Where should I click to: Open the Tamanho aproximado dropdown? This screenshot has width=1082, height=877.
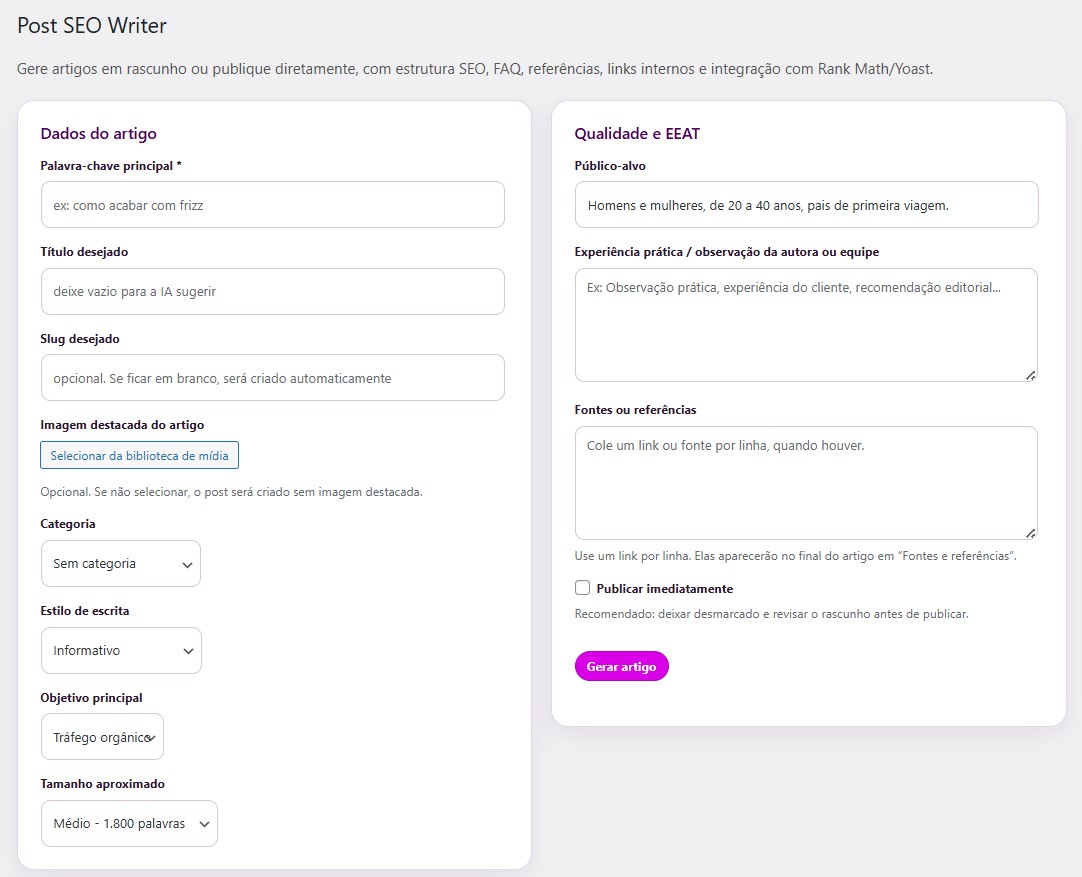129,823
